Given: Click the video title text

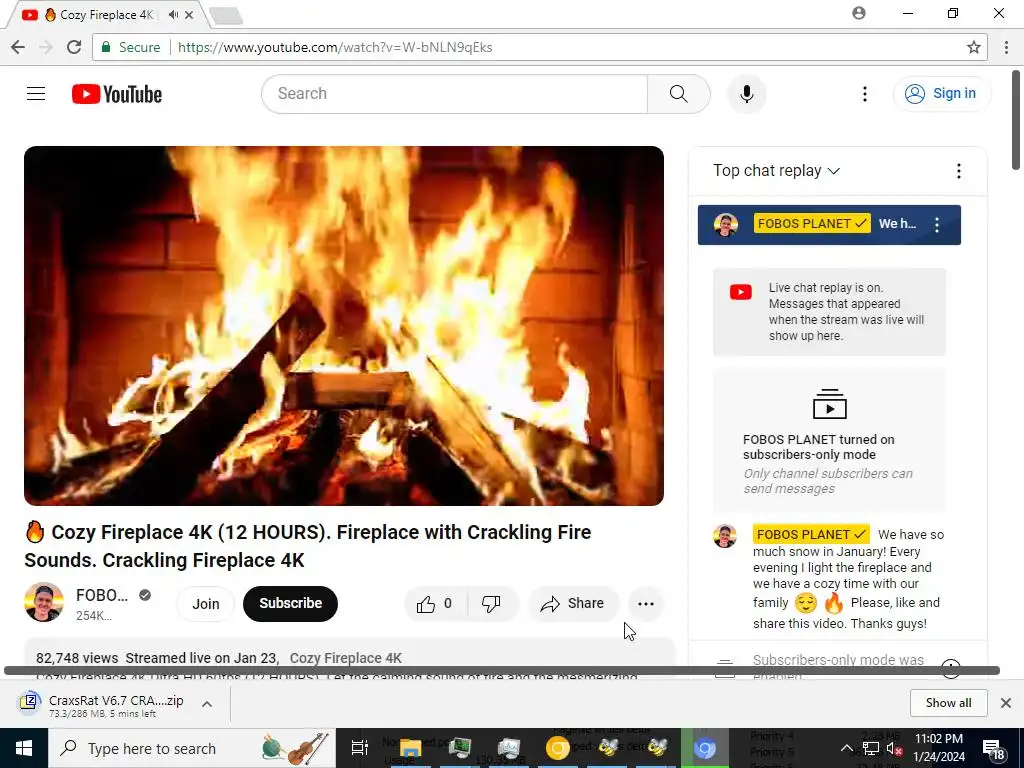Looking at the screenshot, I should tap(308, 546).
